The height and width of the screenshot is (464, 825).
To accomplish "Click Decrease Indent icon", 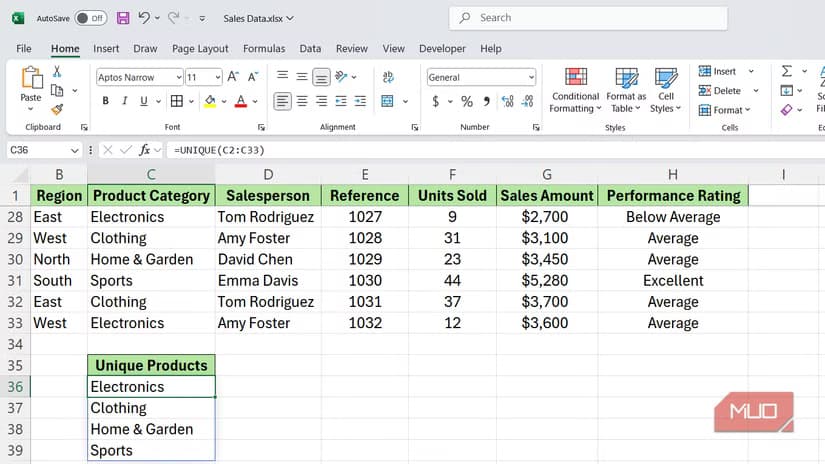I will pyautogui.click(x=341, y=101).
